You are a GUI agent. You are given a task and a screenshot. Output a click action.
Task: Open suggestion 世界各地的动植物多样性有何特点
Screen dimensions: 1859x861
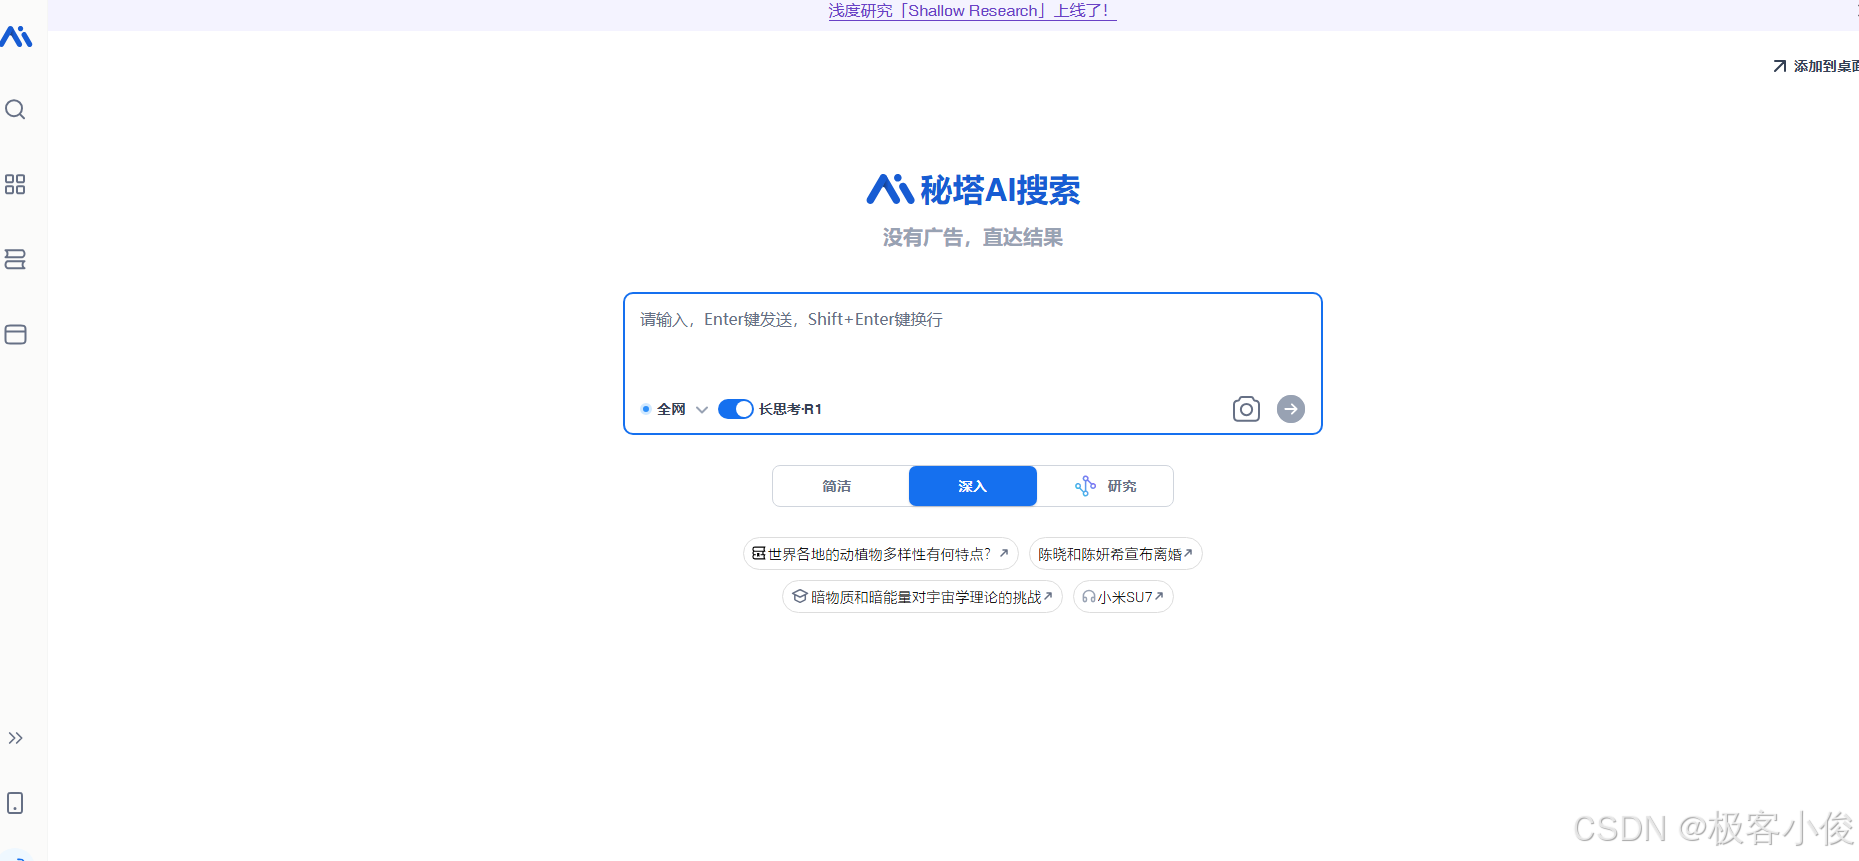pyautogui.click(x=881, y=554)
